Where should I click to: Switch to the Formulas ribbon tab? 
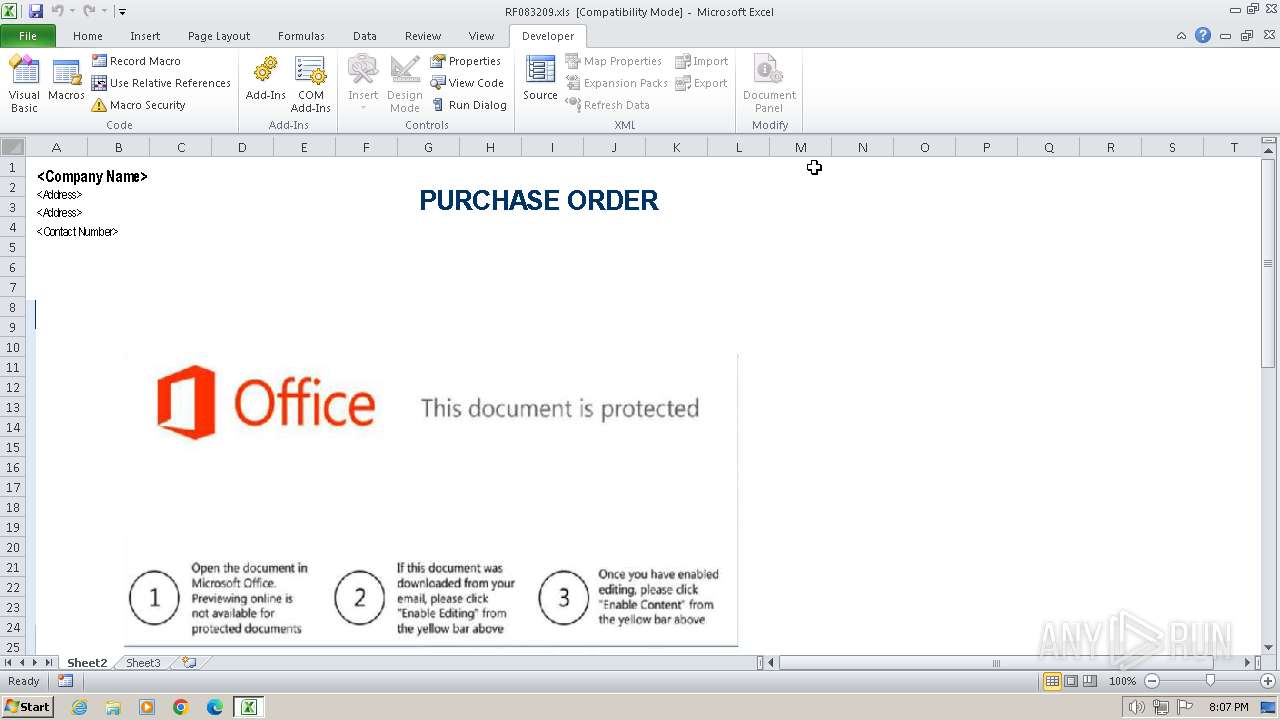(301, 36)
